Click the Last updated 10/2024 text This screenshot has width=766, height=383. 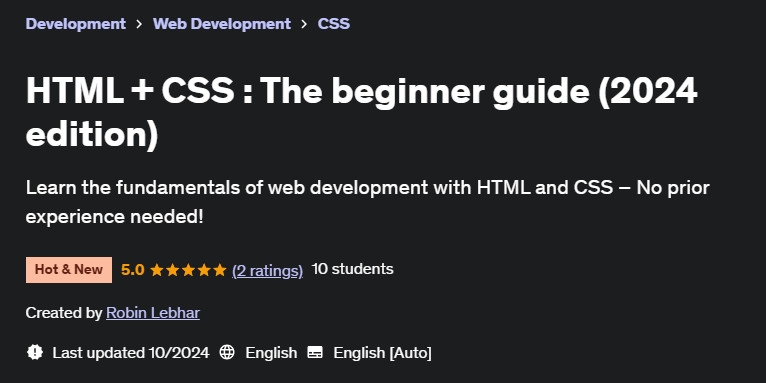click(x=131, y=353)
